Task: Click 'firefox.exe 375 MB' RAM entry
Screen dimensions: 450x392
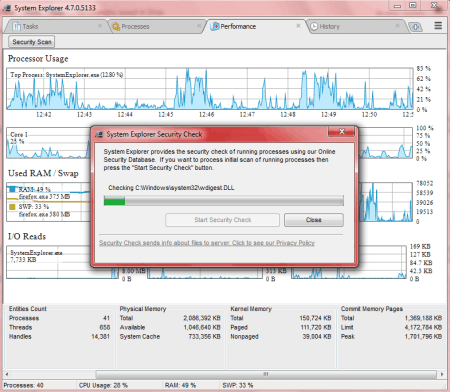Action: [44, 197]
